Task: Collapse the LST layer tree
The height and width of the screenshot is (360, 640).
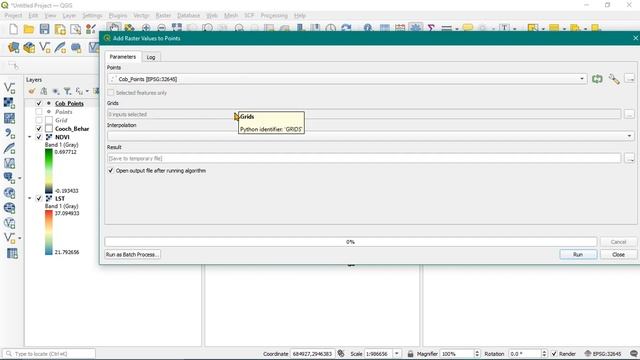Action: (29, 198)
